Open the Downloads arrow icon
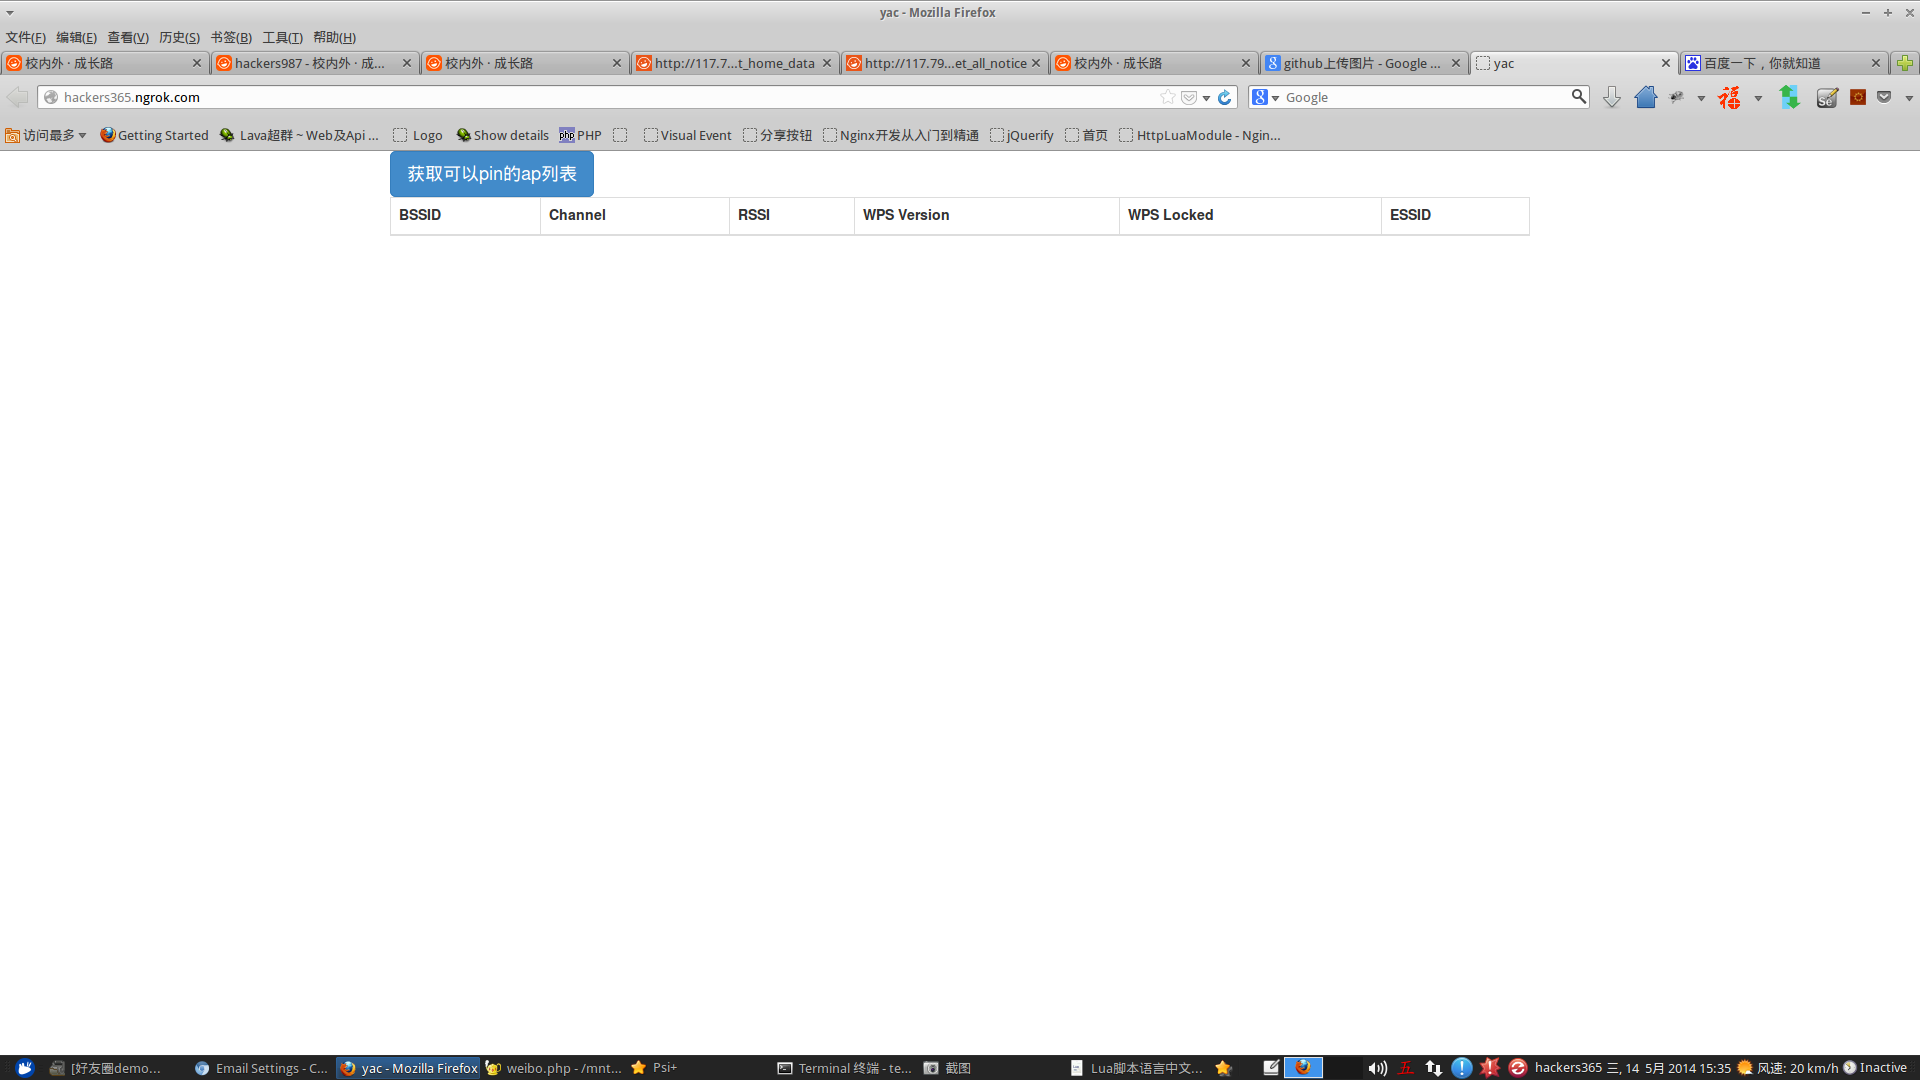Screen dimensions: 1920x1080 tap(1611, 97)
